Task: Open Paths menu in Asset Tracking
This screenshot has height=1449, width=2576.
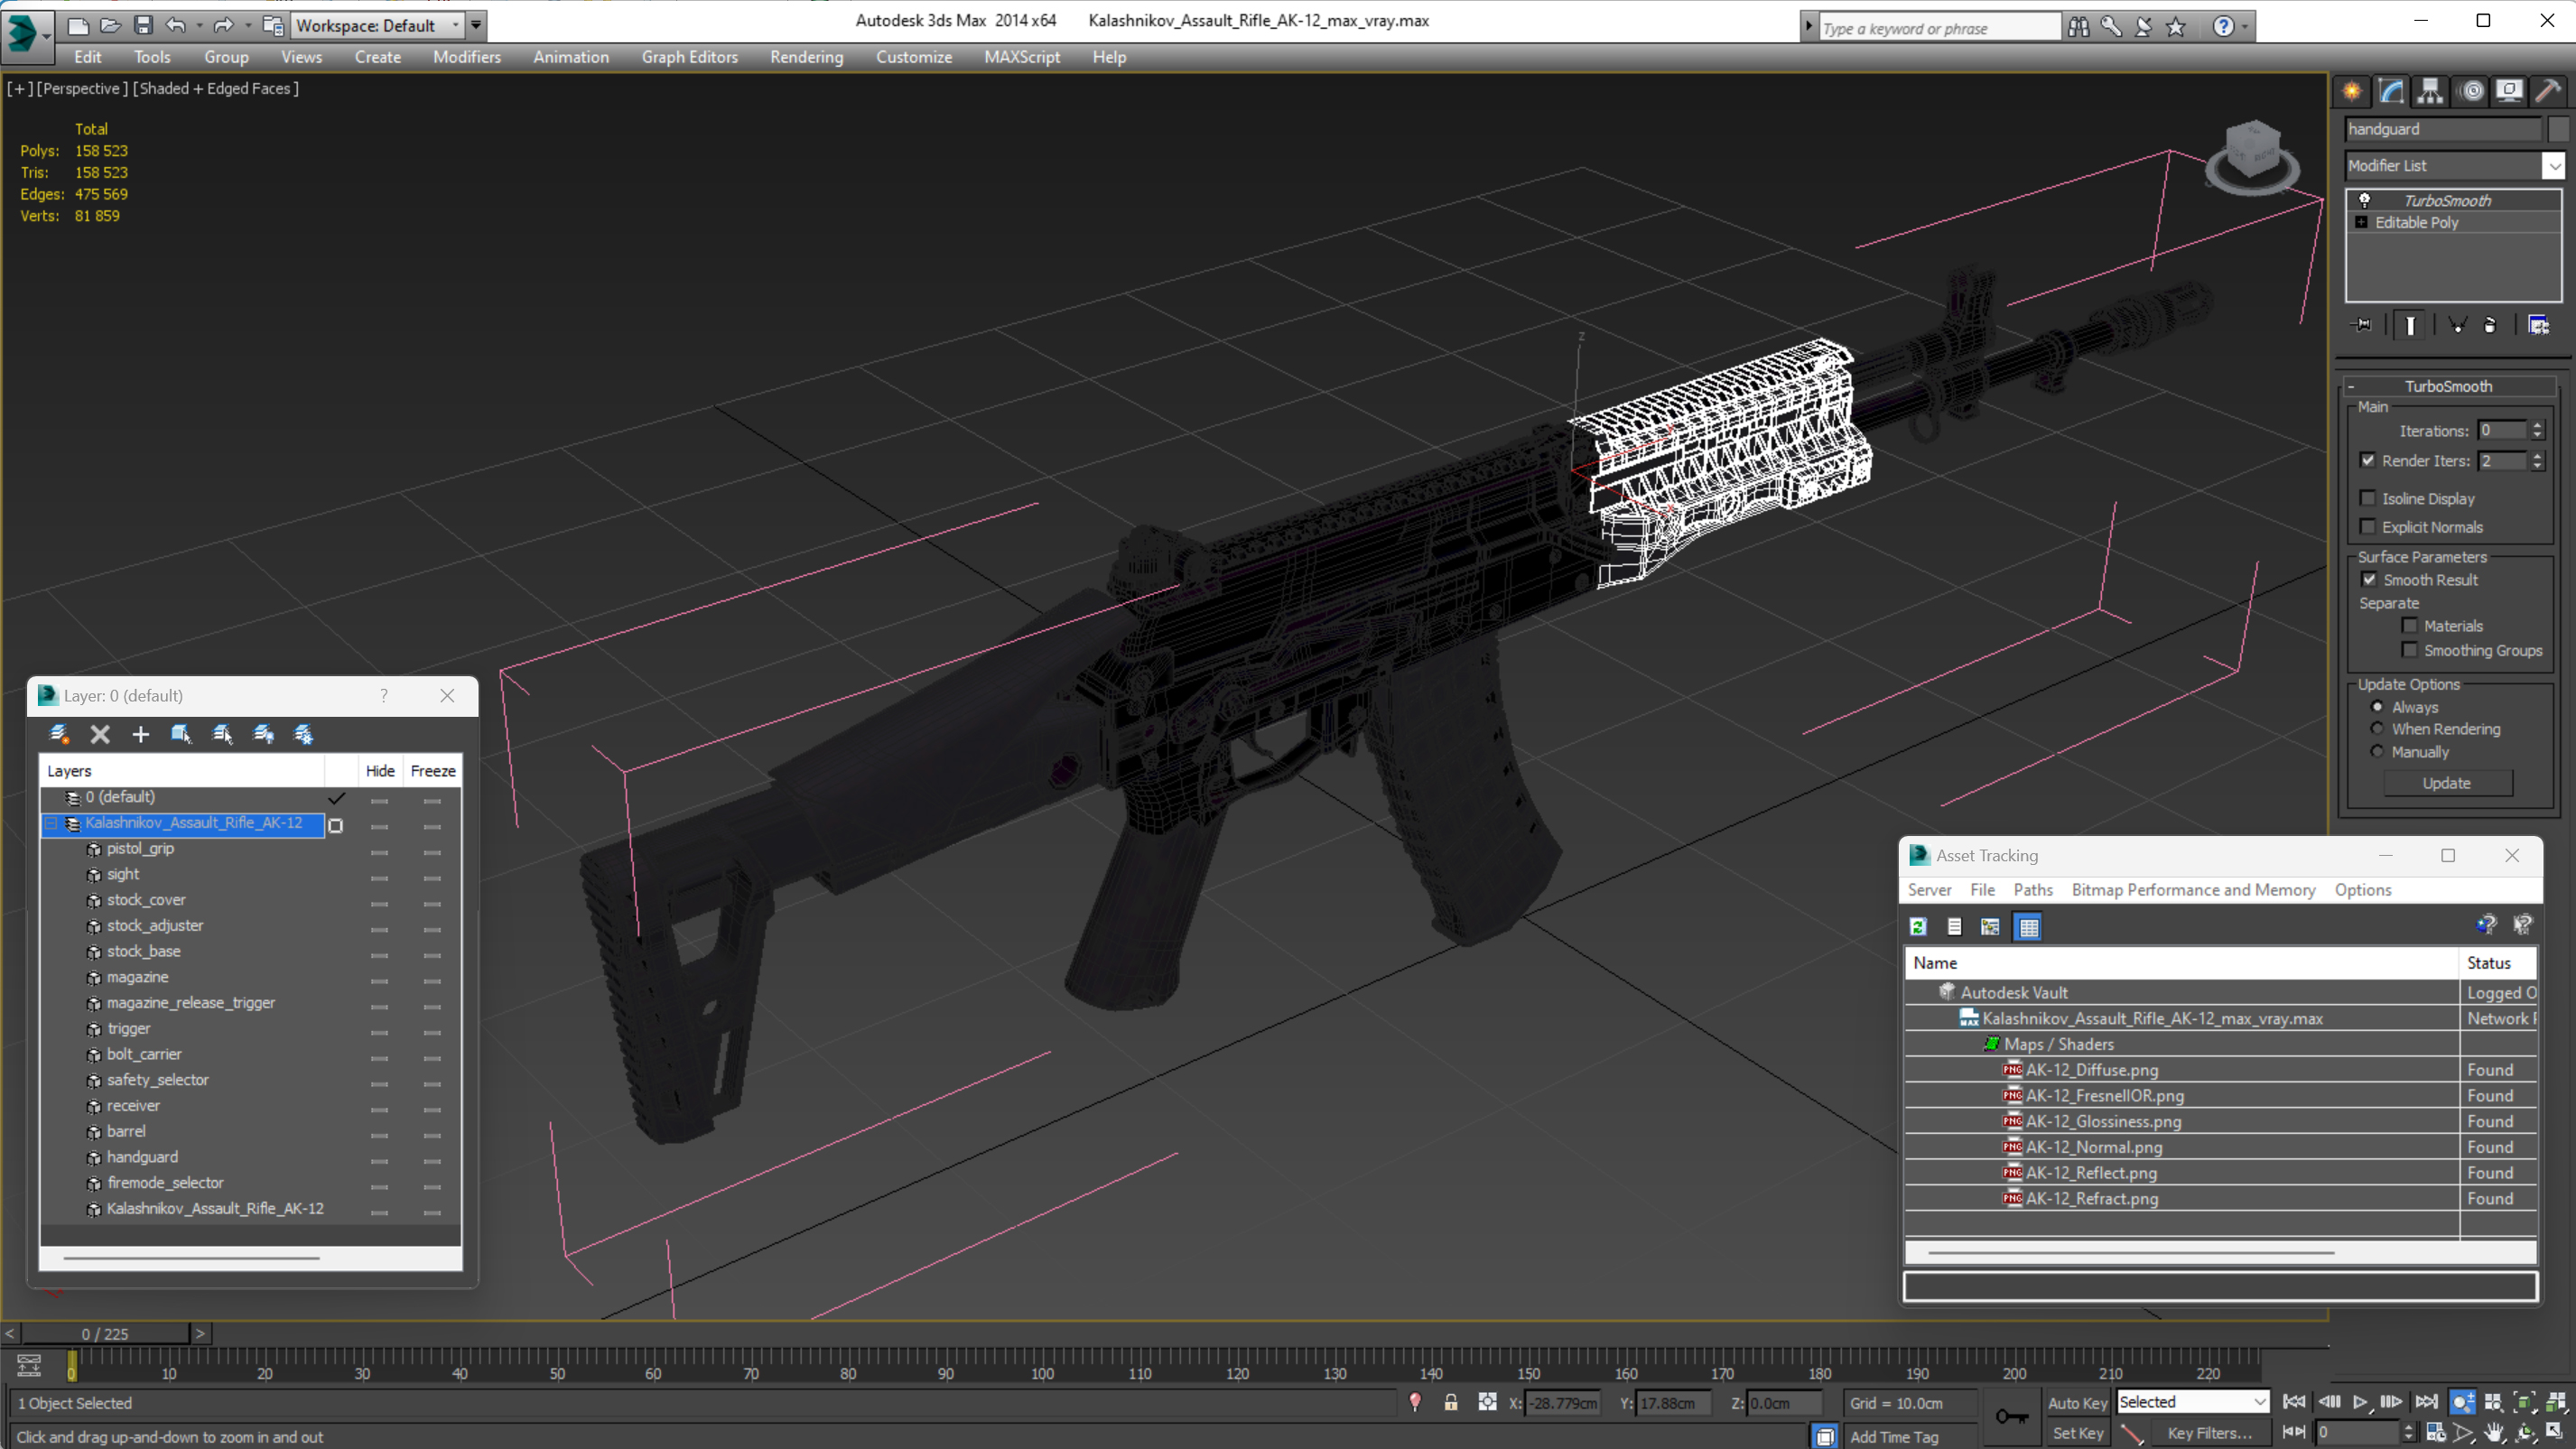Action: [x=2033, y=890]
